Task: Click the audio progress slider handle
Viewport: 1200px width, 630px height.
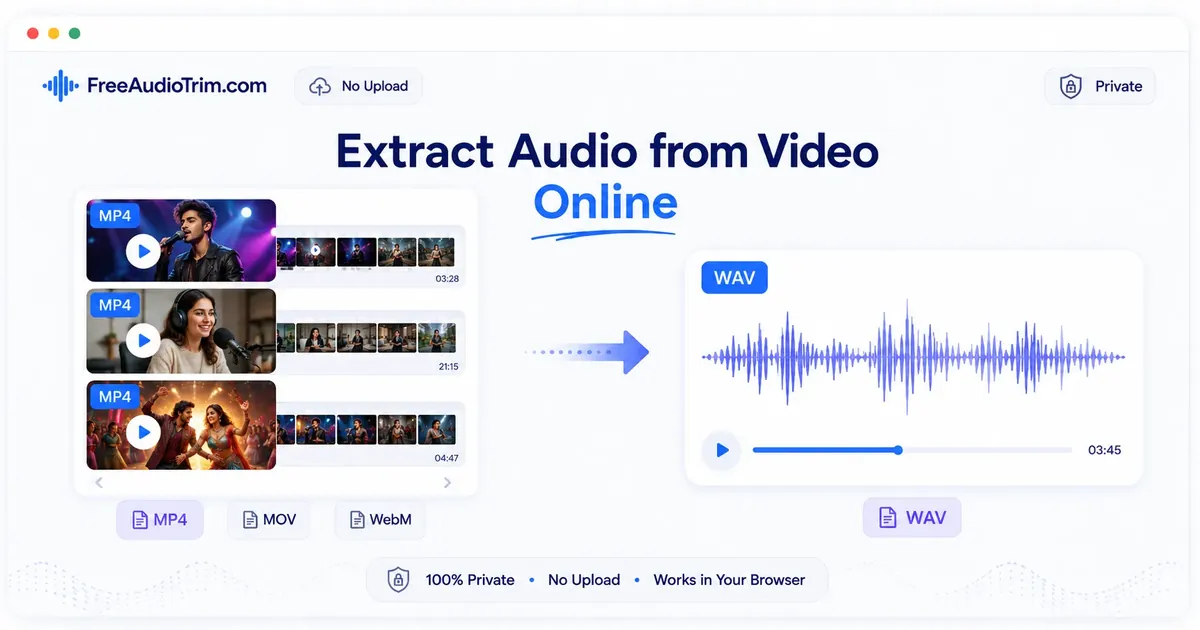Action: coord(898,450)
